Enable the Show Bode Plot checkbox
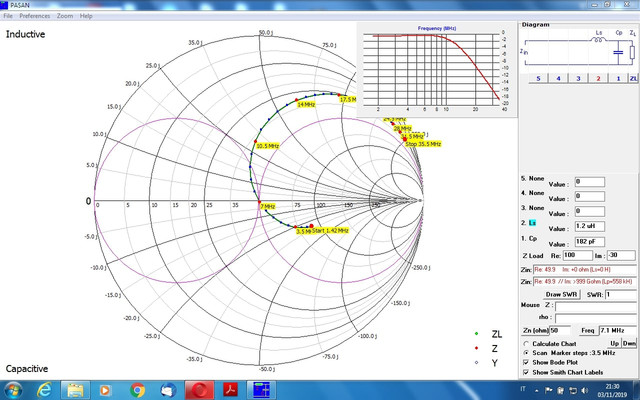 [x=526, y=362]
